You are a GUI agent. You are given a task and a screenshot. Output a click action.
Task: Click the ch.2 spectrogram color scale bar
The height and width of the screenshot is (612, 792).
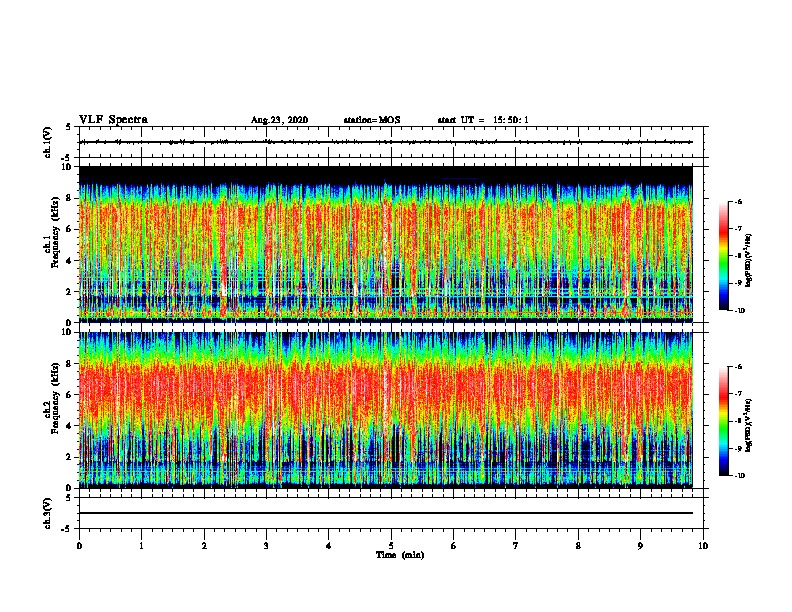coord(724,421)
